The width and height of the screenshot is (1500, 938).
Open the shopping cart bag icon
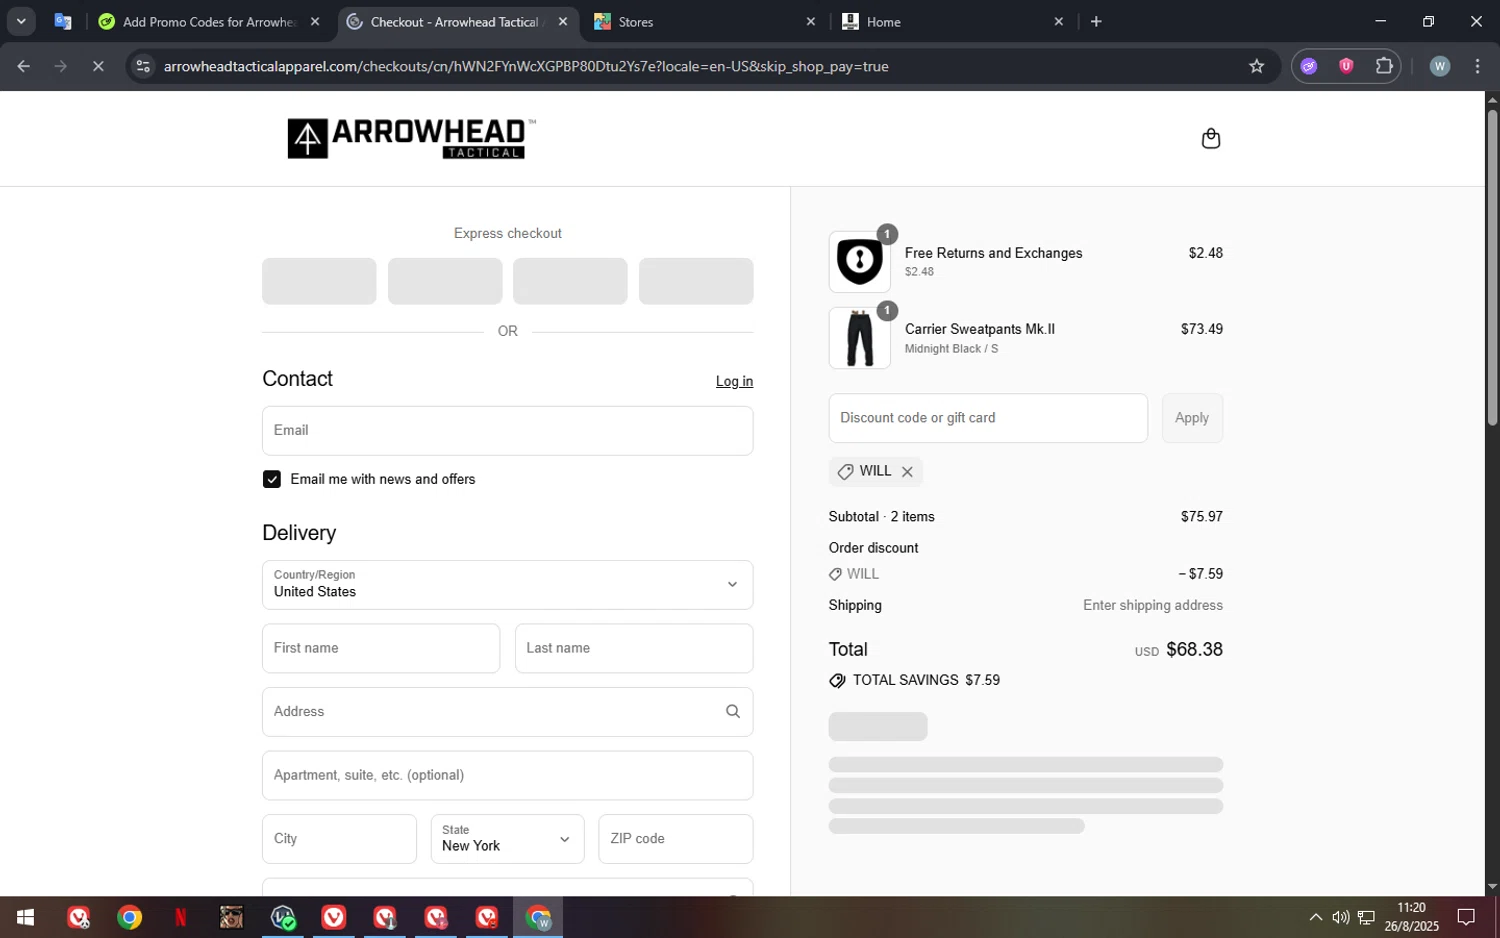pos(1210,138)
